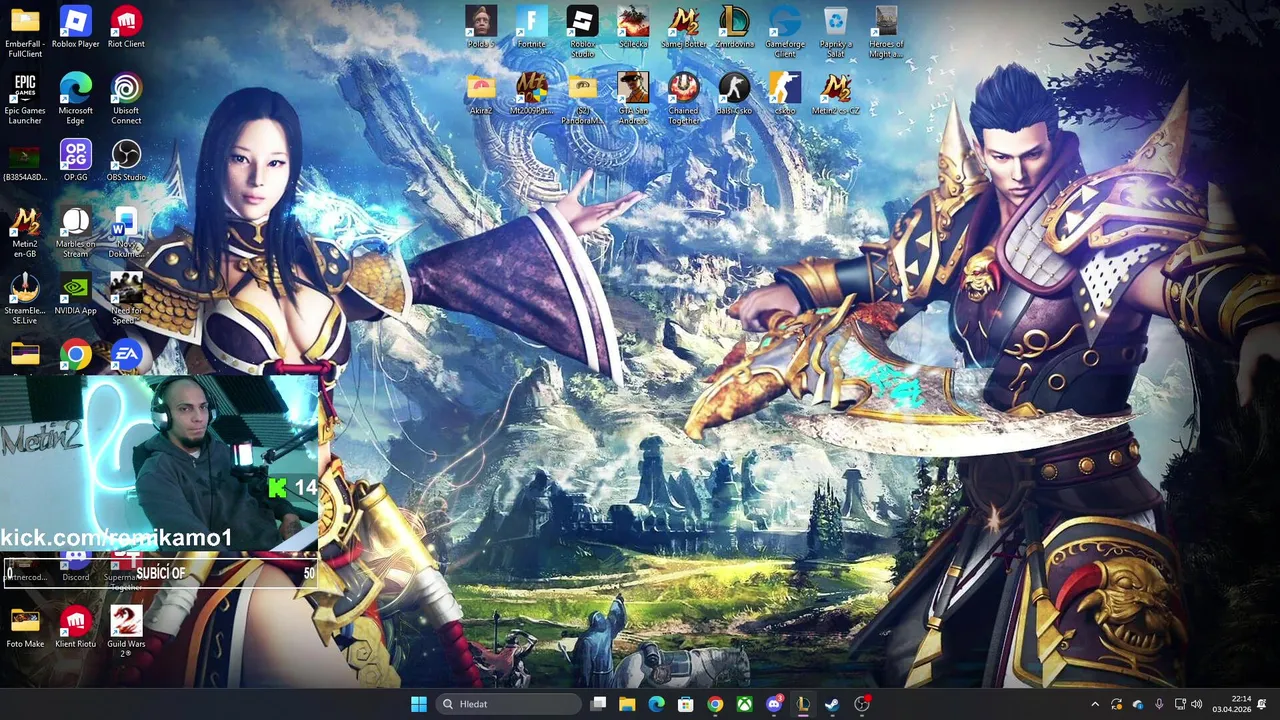Launch GTA San Andreas shortcut

click(x=633, y=98)
